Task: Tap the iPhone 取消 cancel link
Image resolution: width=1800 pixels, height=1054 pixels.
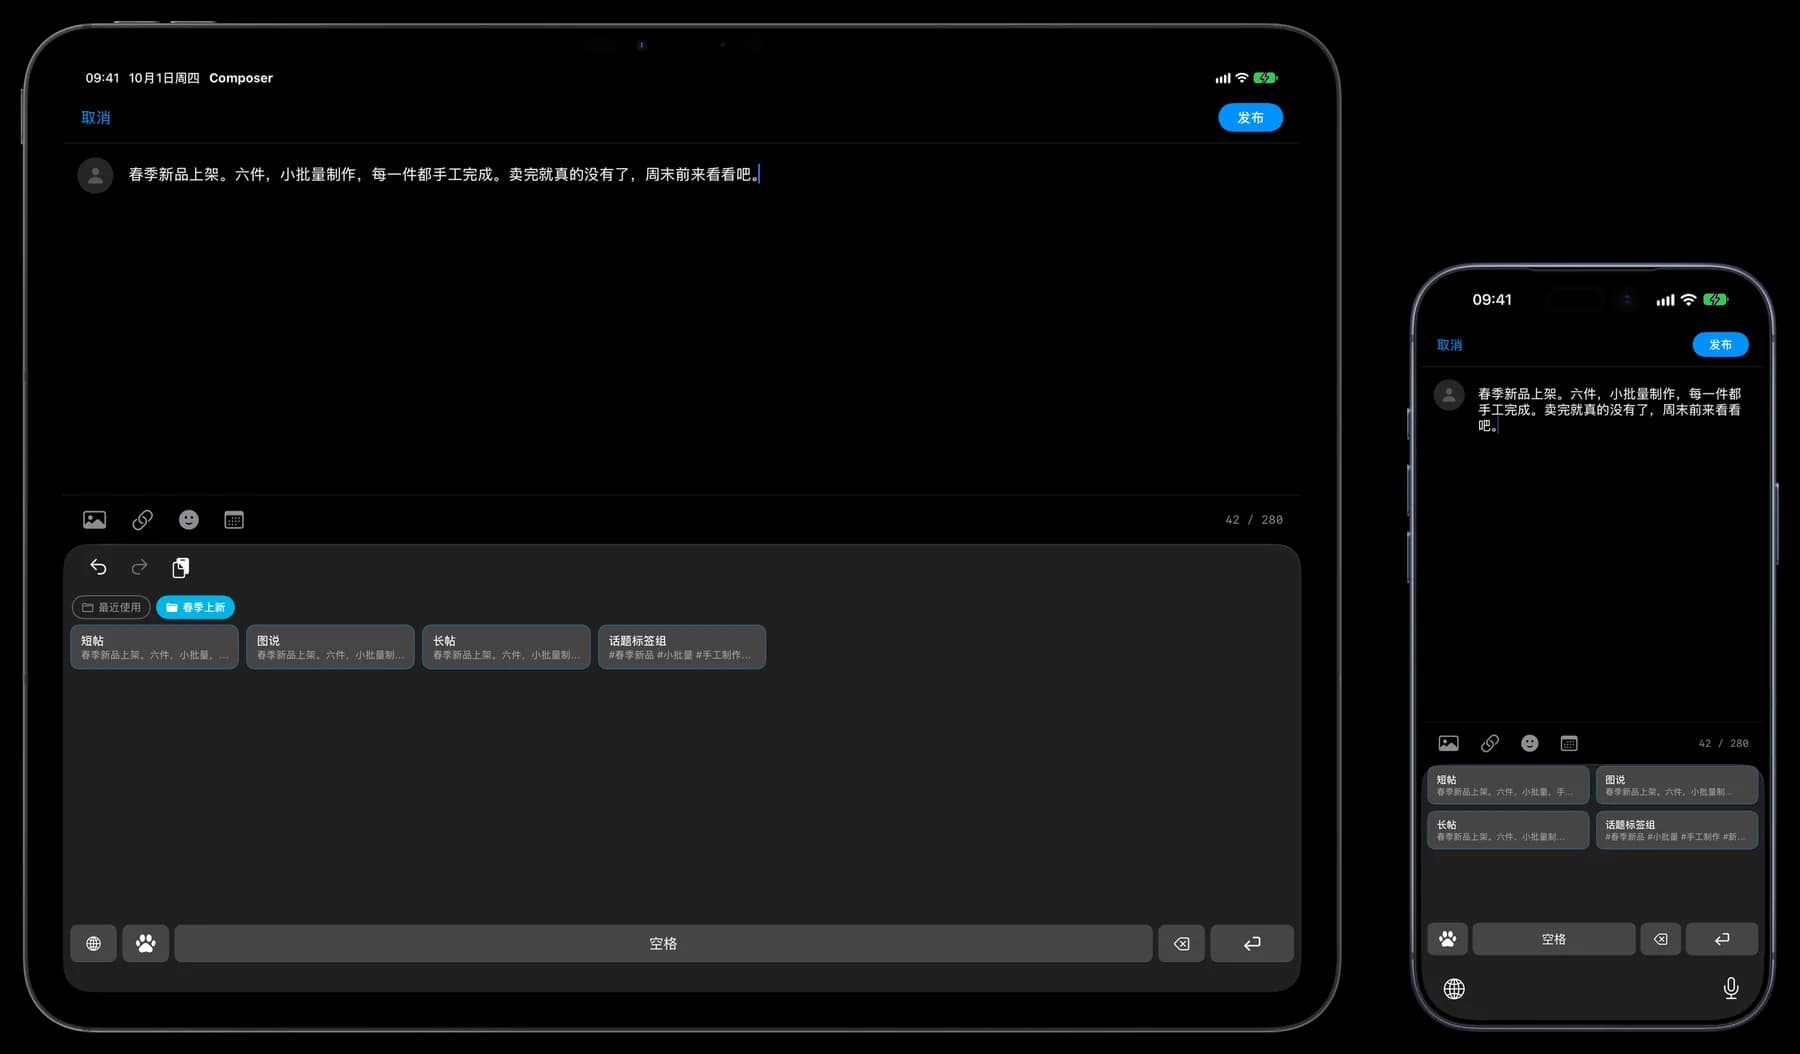Action: coord(1450,345)
